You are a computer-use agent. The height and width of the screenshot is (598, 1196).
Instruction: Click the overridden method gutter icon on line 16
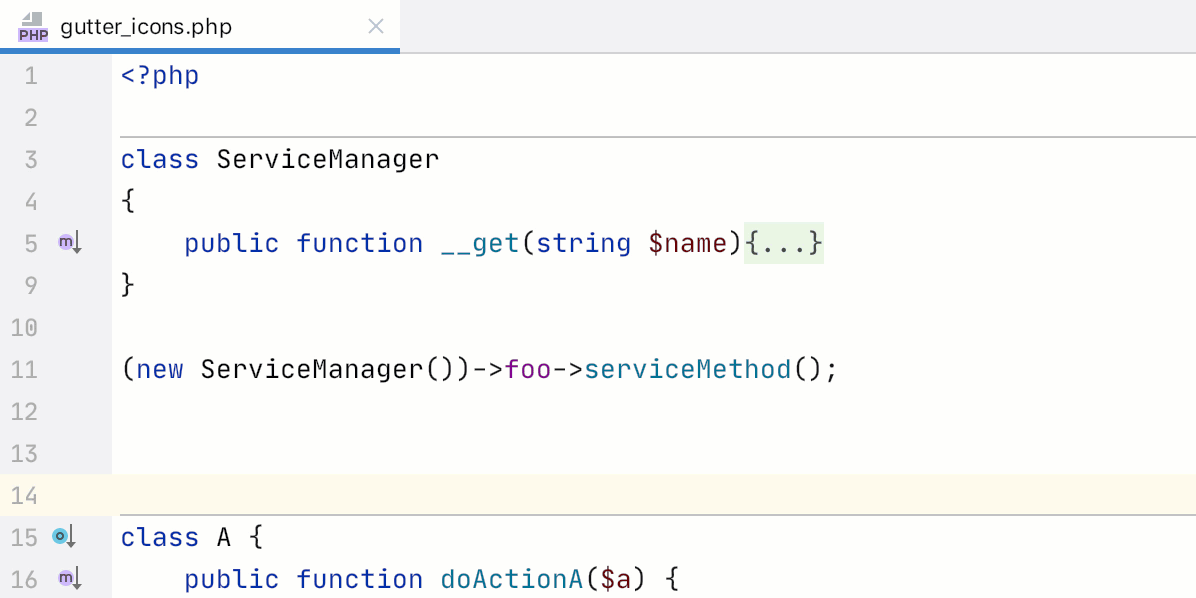(x=68, y=578)
